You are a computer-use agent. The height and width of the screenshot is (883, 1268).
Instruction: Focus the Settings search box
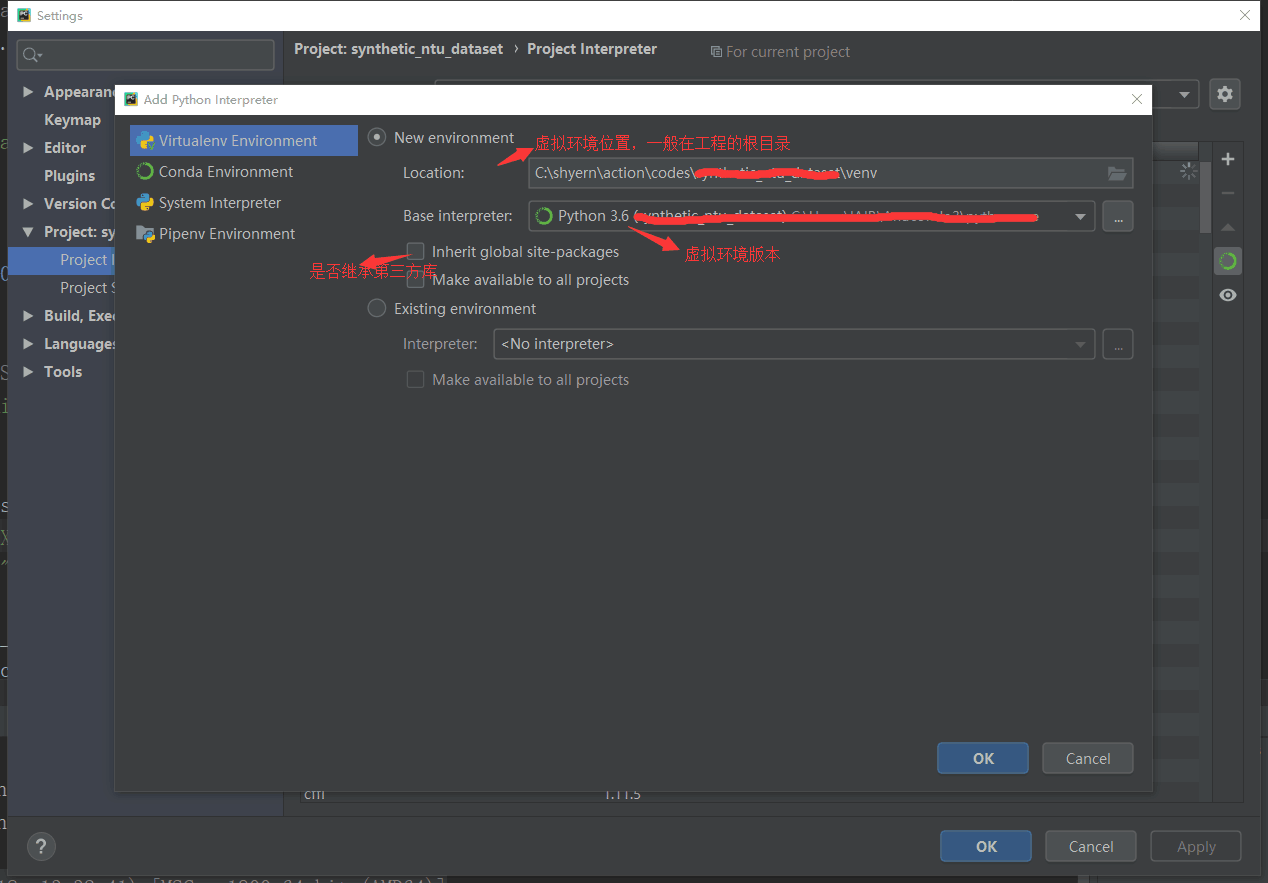[x=146, y=55]
